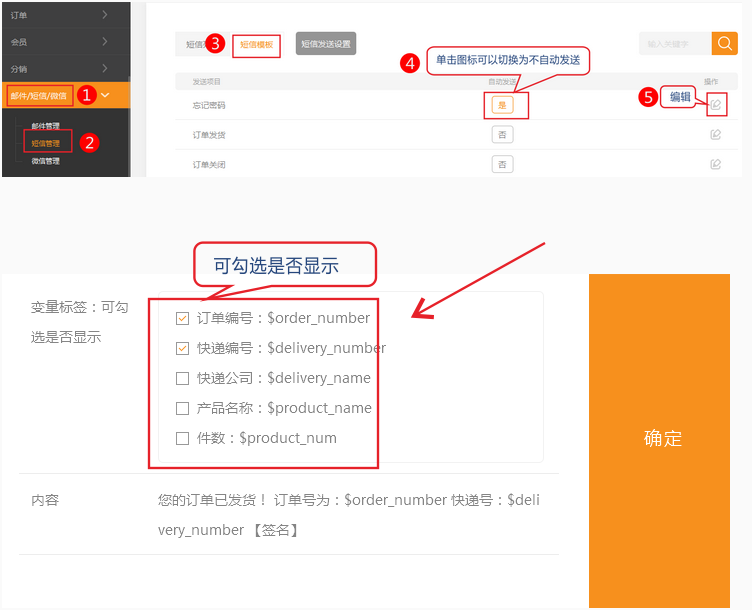
Task: Click edit icon for 忘记密码 row
Action: (x=715, y=105)
